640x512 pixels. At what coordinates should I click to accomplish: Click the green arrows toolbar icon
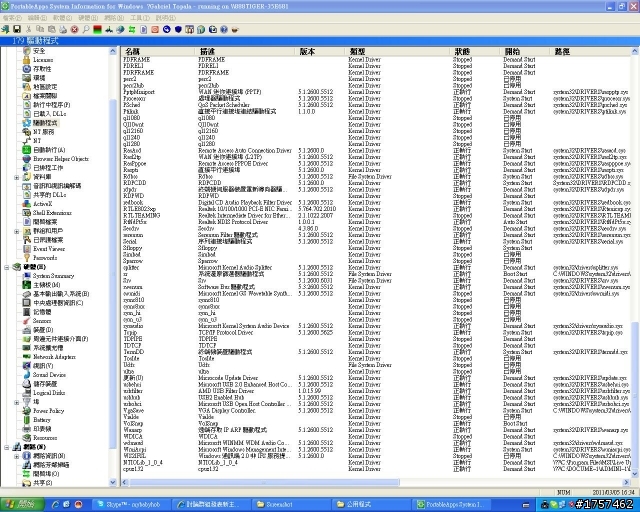tap(132, 29)
